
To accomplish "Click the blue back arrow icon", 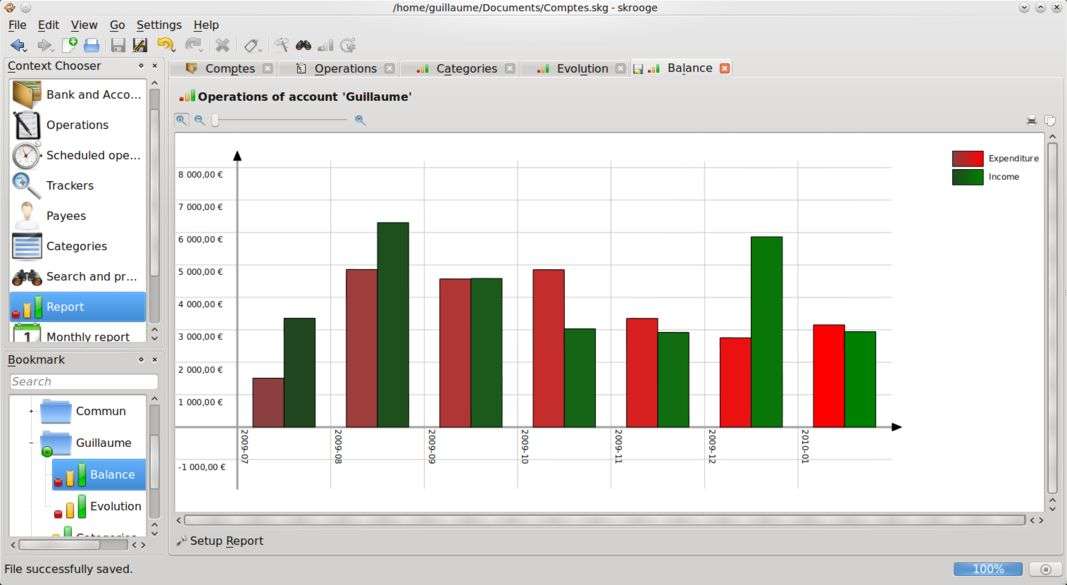I will click(x=18, y=45).
